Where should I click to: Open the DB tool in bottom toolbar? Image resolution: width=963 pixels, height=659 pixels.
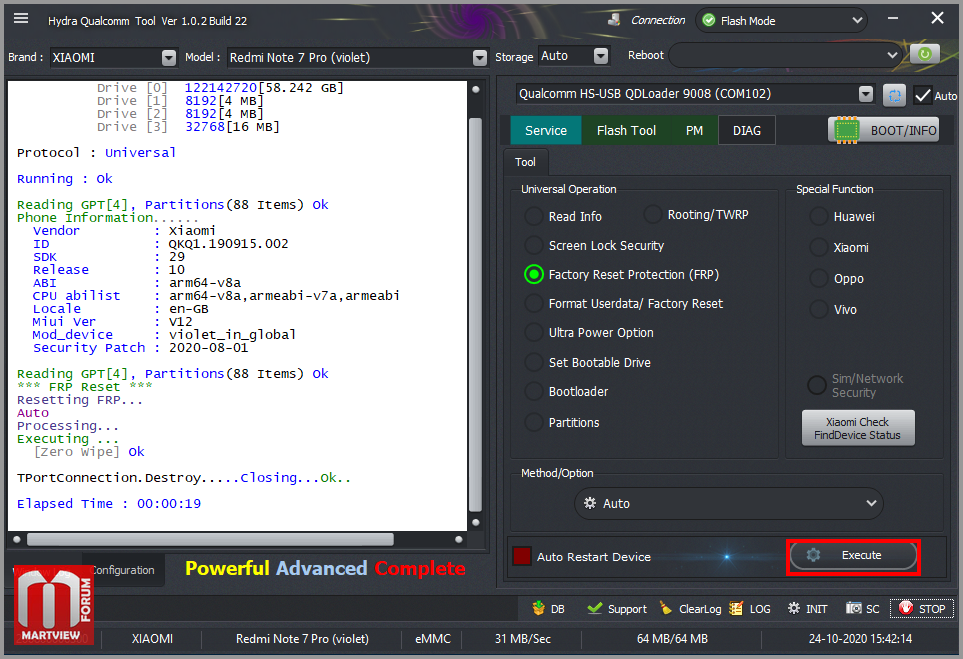click(549, 608)
